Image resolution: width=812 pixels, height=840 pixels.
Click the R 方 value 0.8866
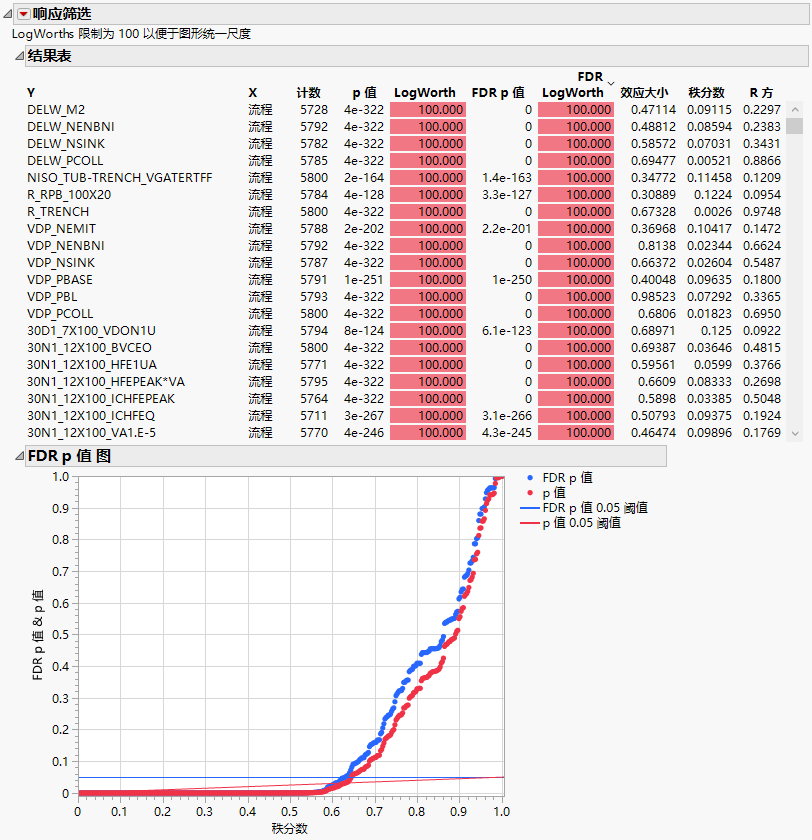click(762, 161)
